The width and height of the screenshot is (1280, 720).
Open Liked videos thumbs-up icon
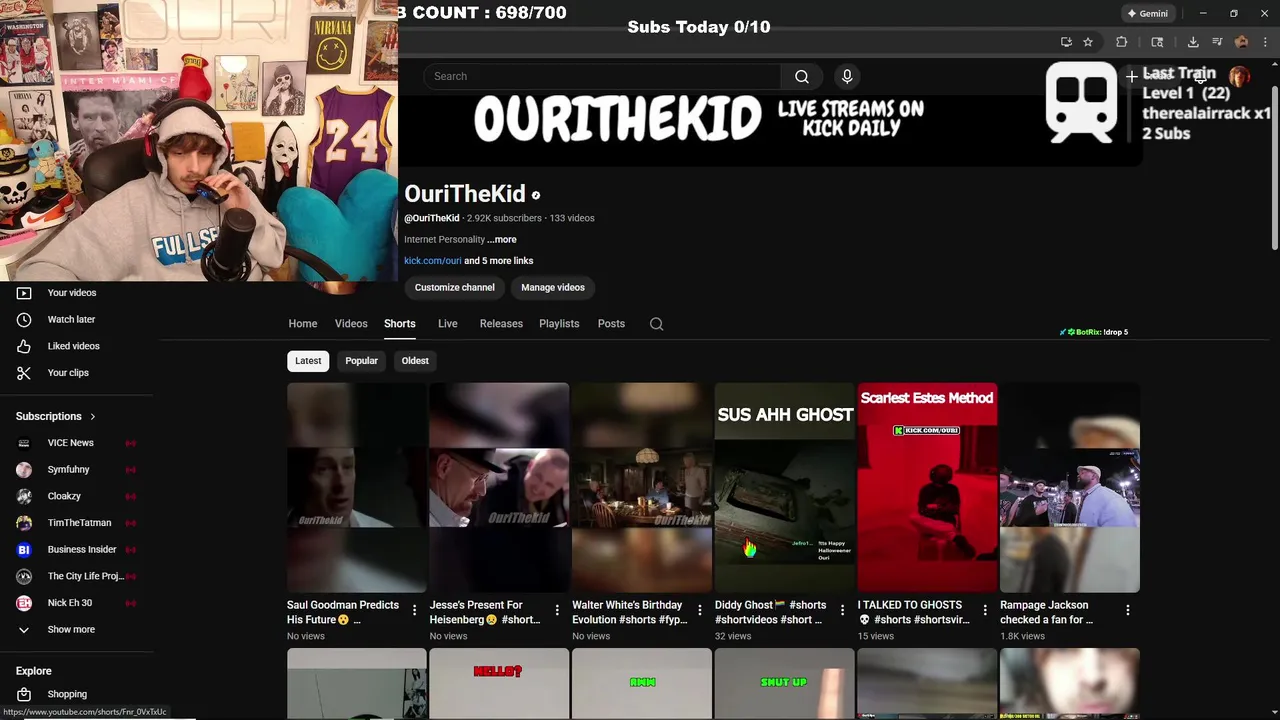(24, 346)
